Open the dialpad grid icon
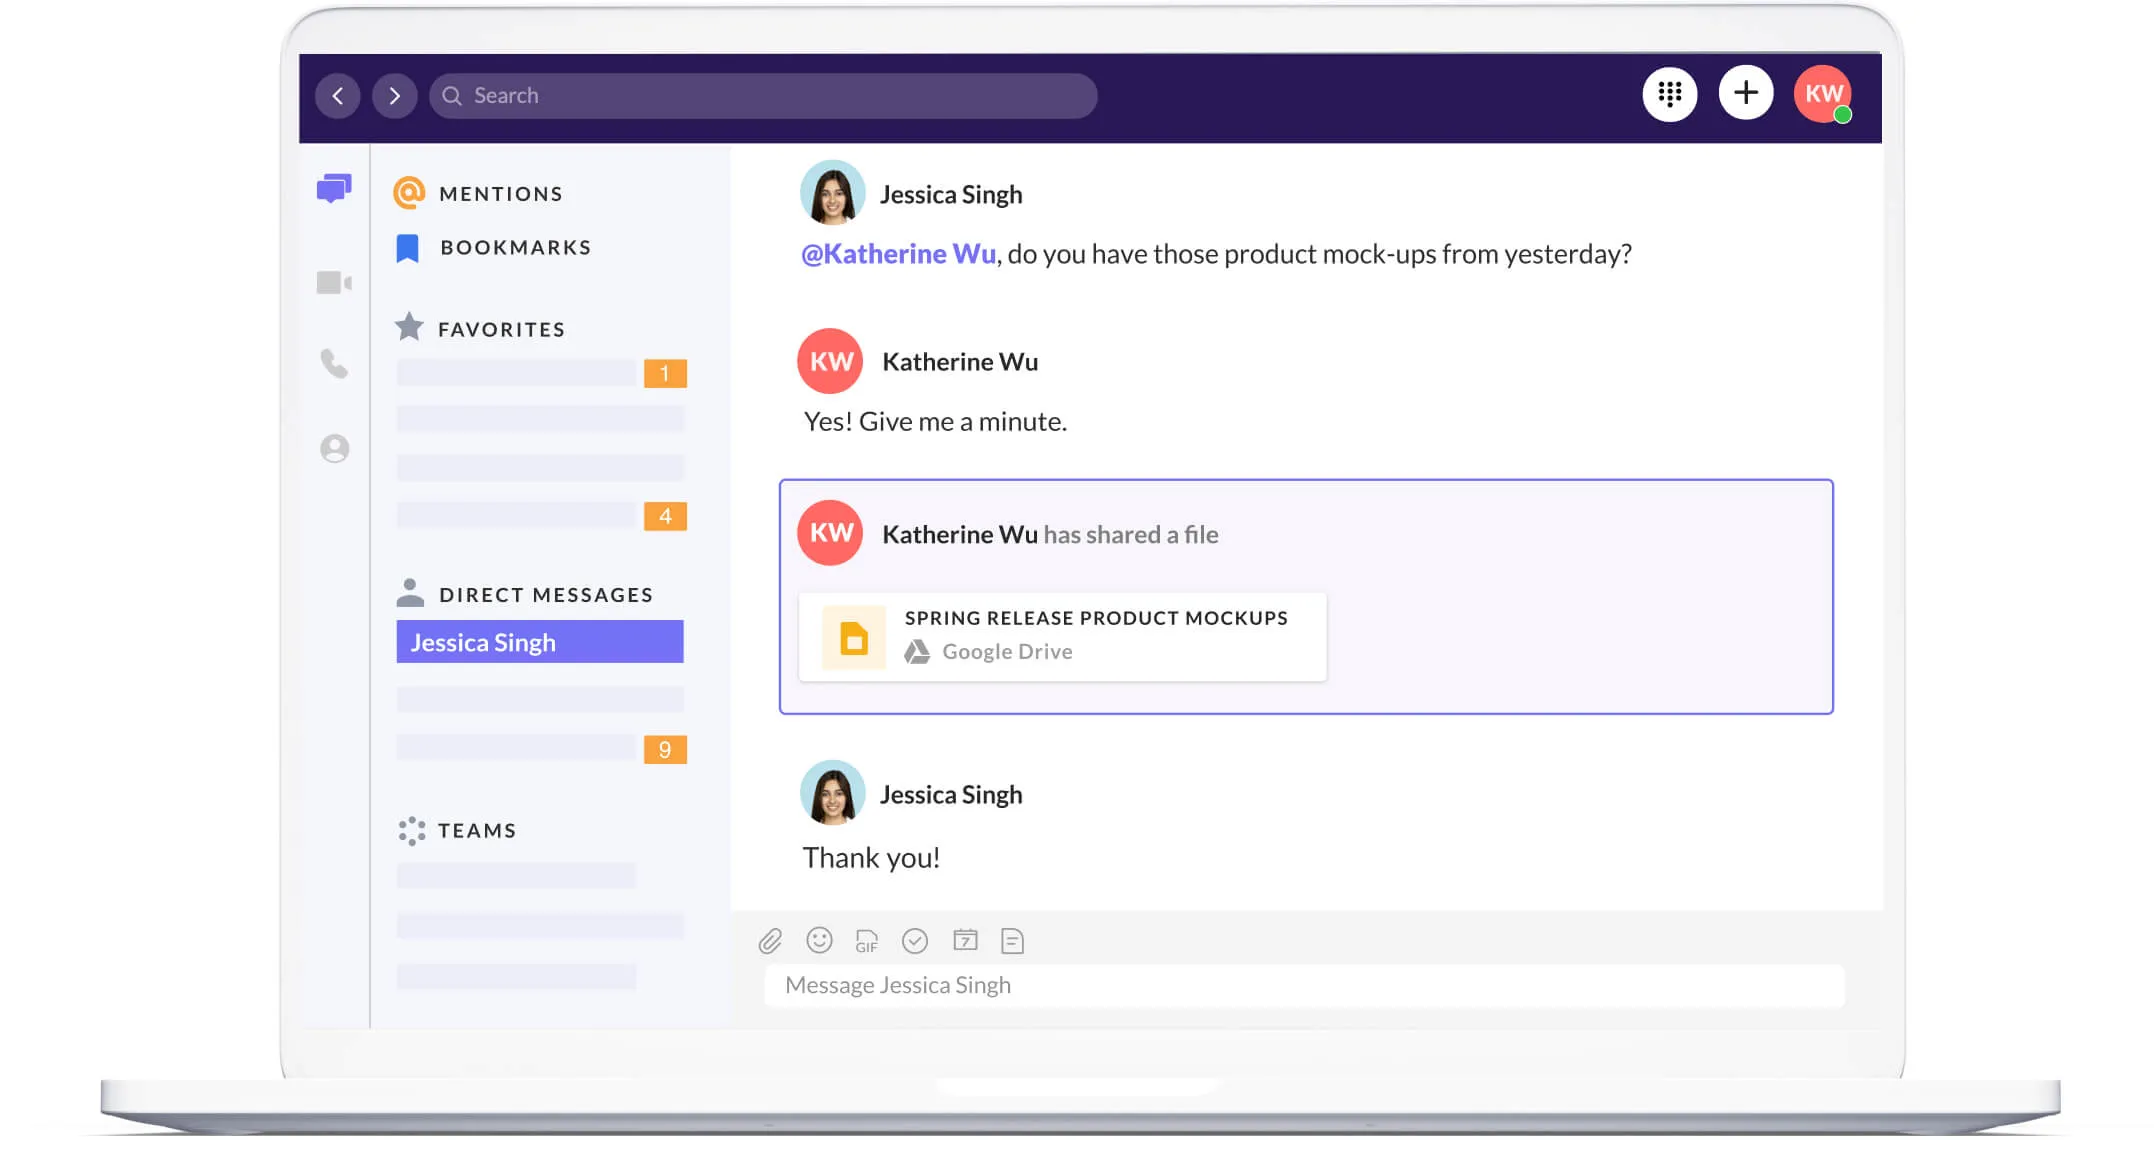The image size is (2154, 1152). coord(1669,94)
